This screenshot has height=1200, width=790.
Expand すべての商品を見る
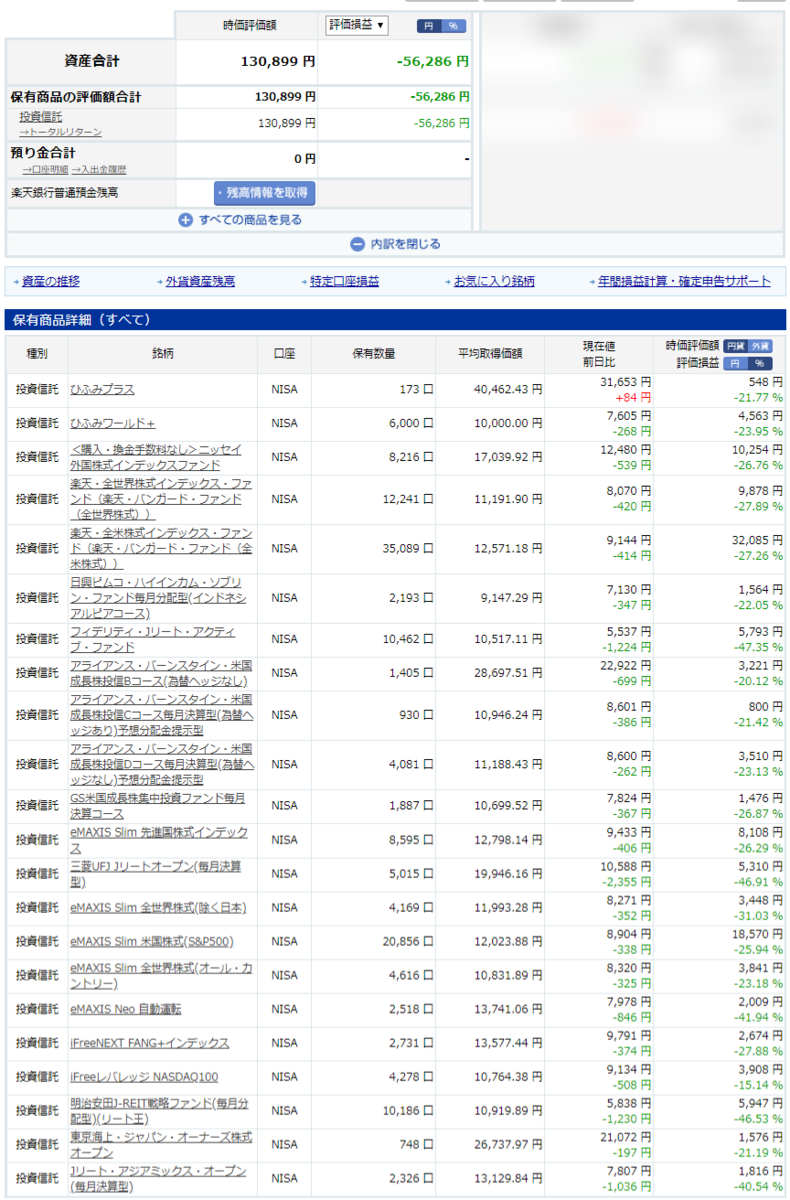point(249,220)
